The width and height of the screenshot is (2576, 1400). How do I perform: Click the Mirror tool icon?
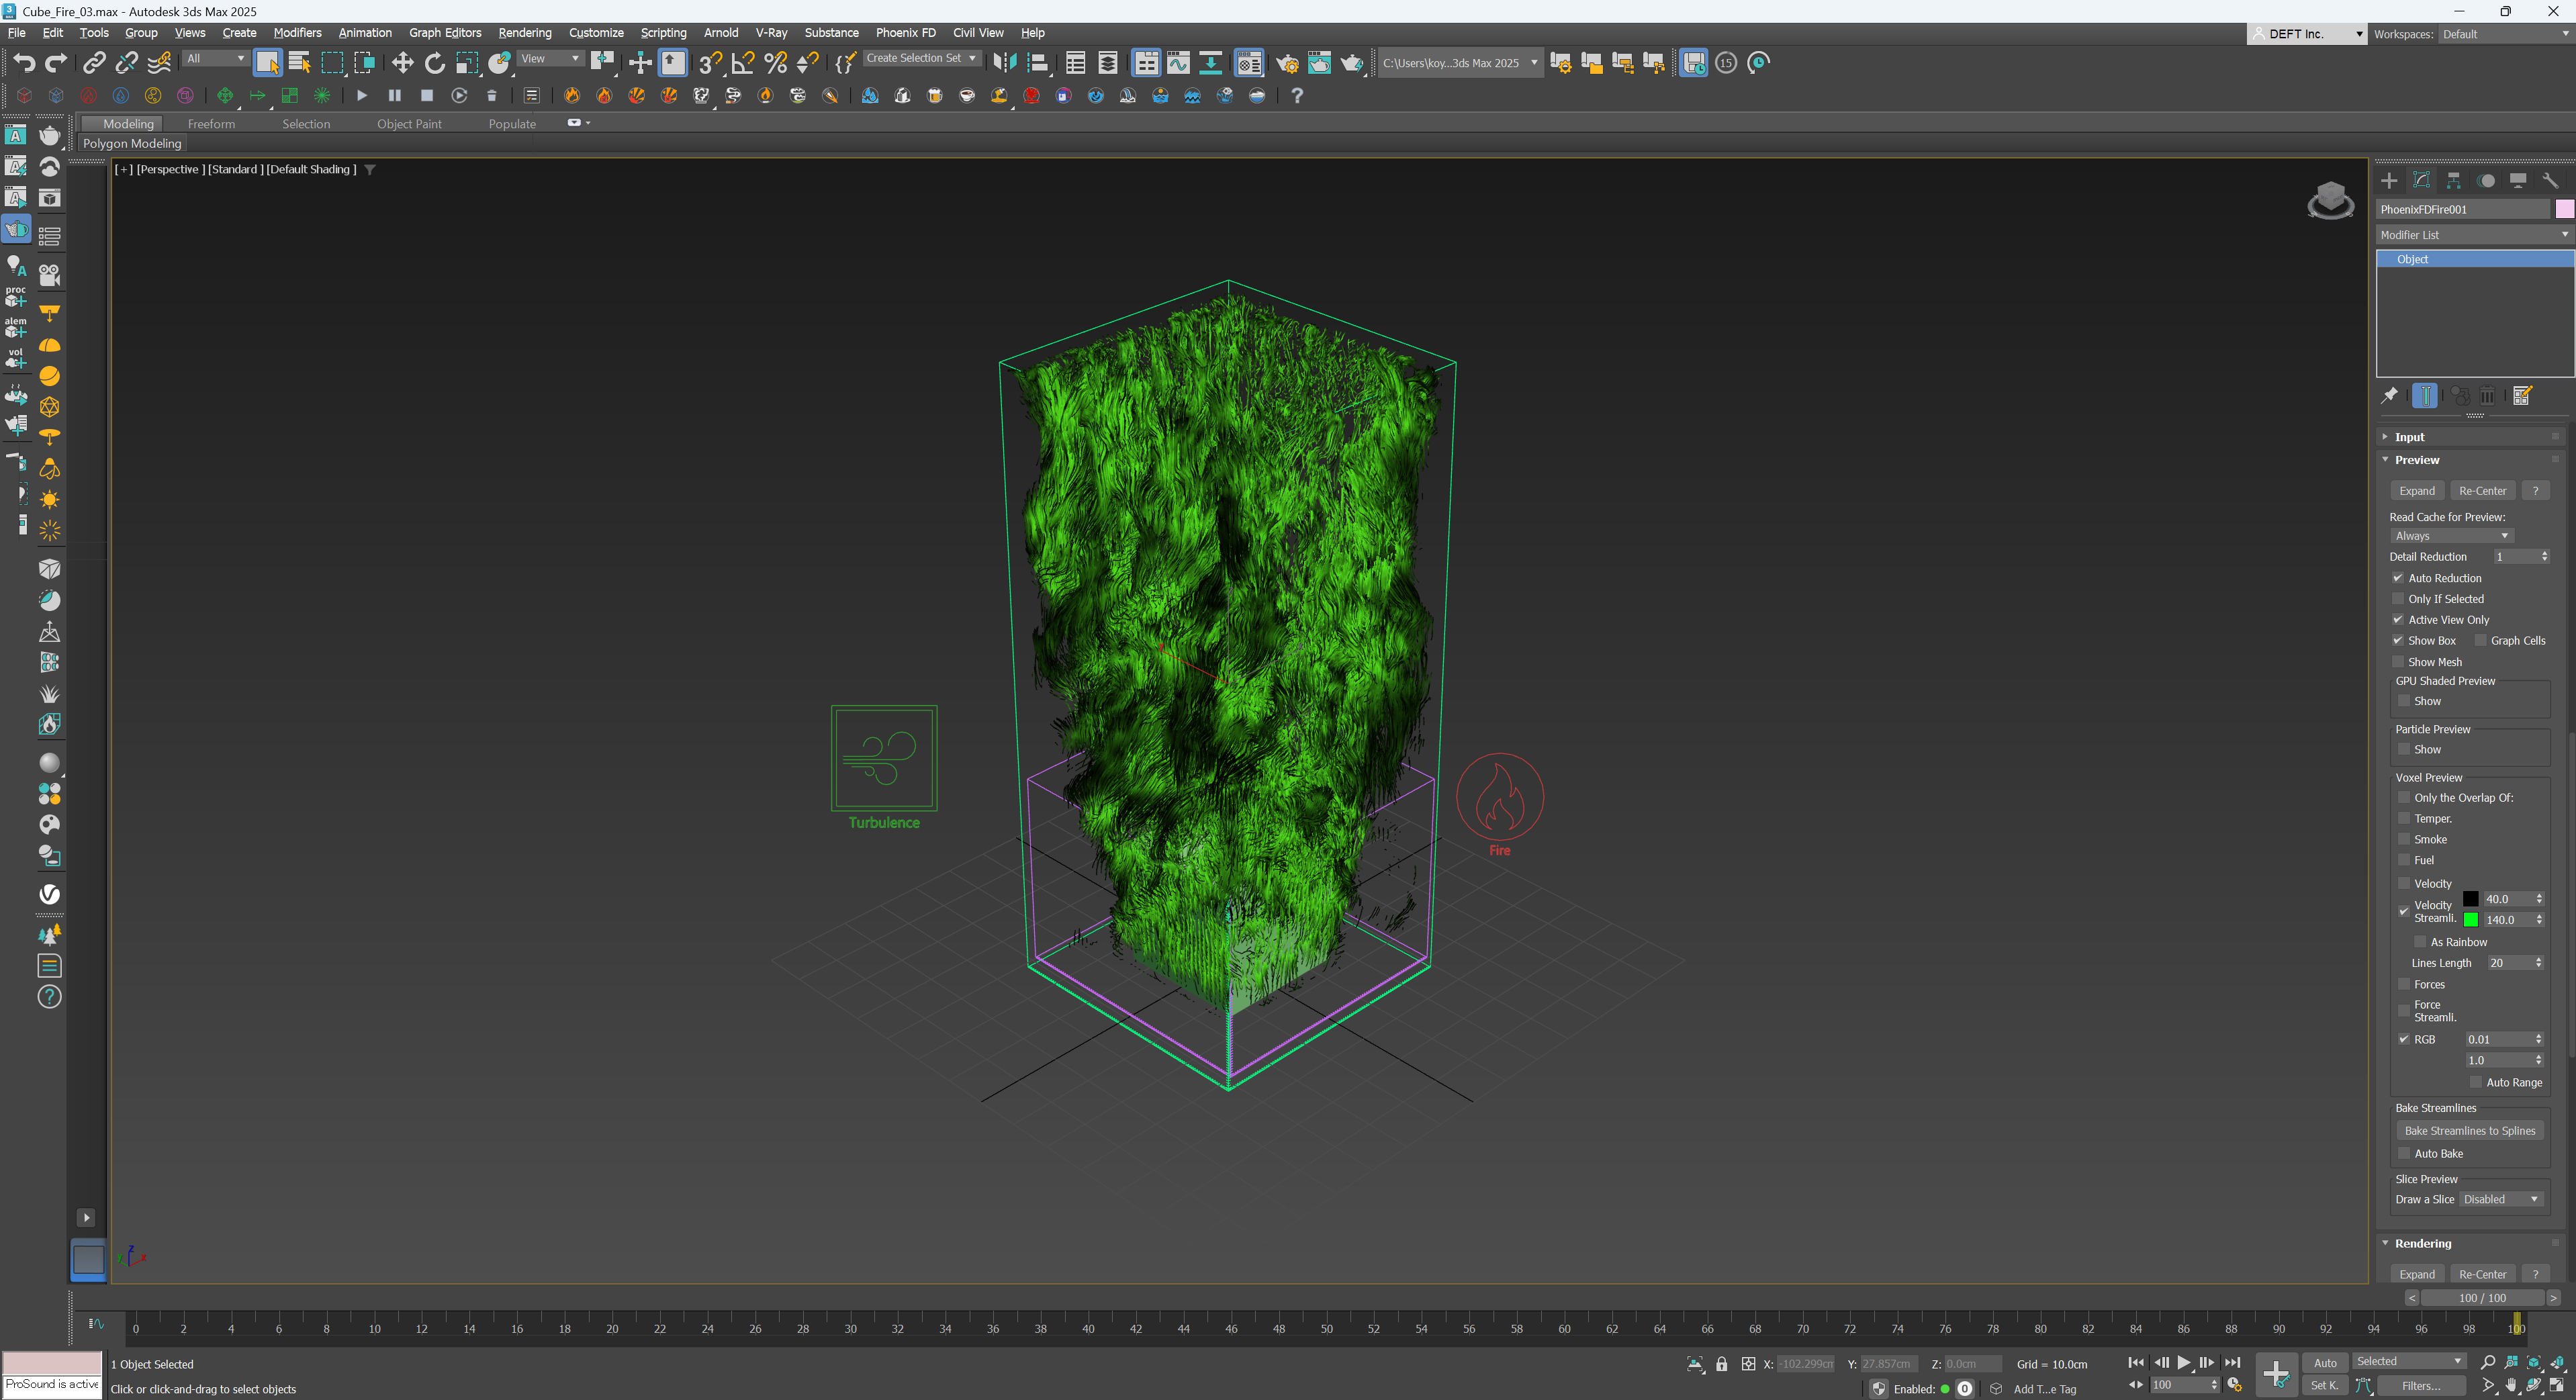[1004, 63]
